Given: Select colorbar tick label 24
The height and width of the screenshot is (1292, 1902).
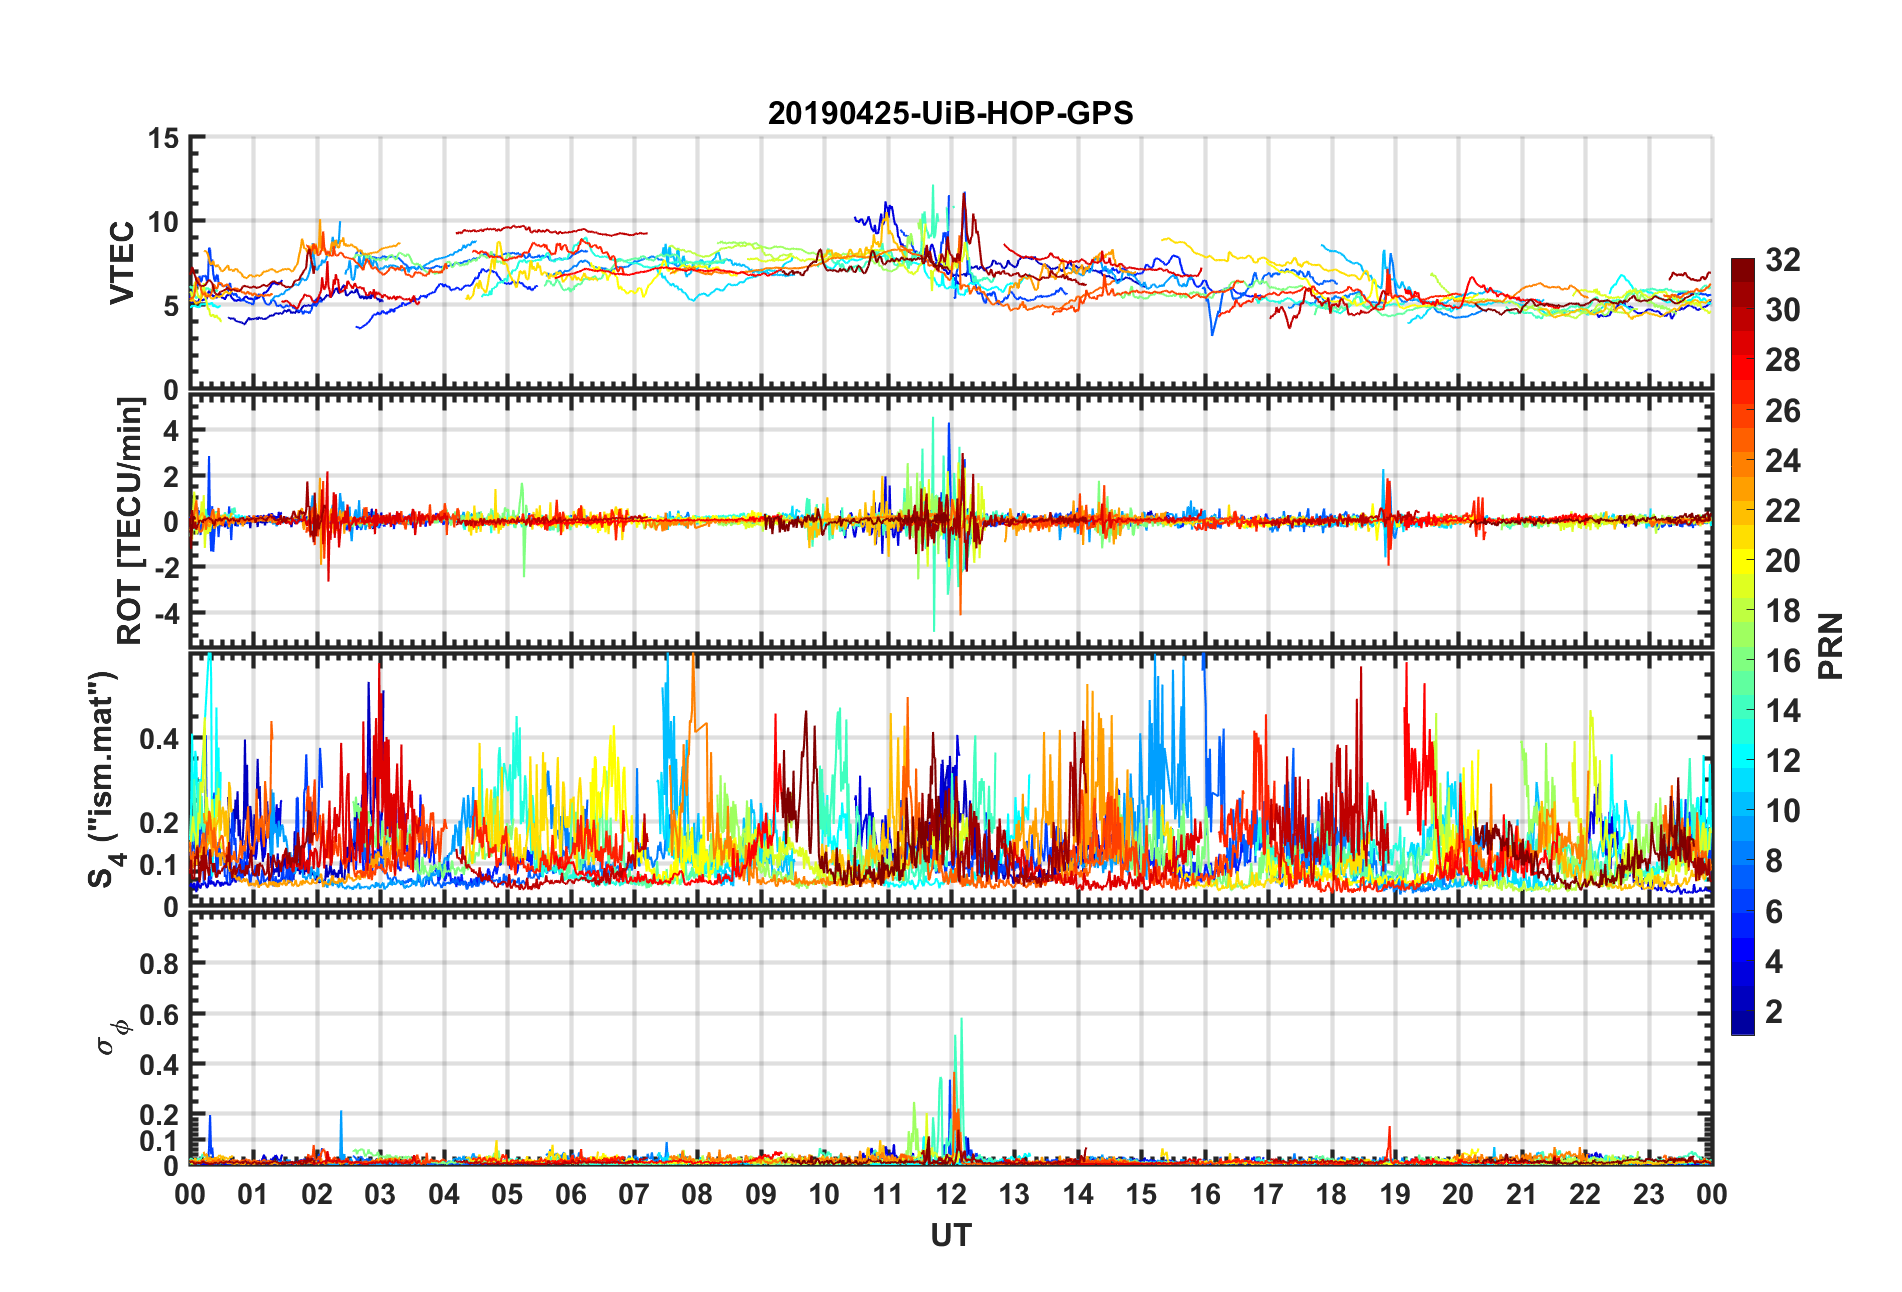Looking at the screenshot, I should point(1782,461).
